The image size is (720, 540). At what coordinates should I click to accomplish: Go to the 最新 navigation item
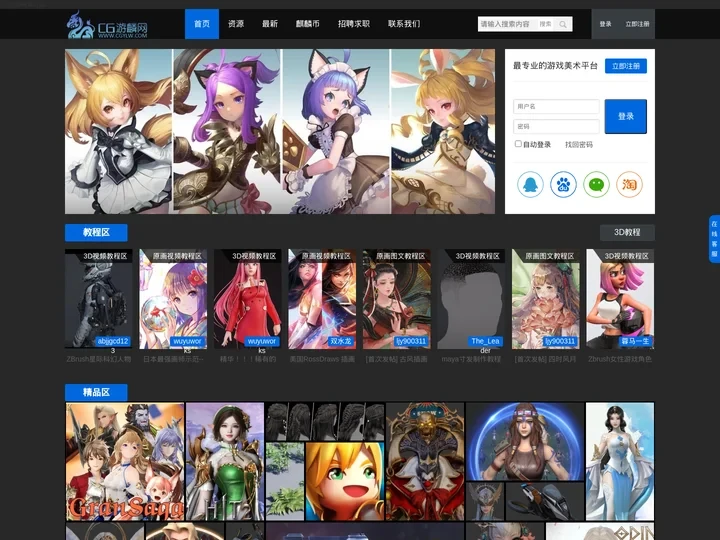coord(270,24)
